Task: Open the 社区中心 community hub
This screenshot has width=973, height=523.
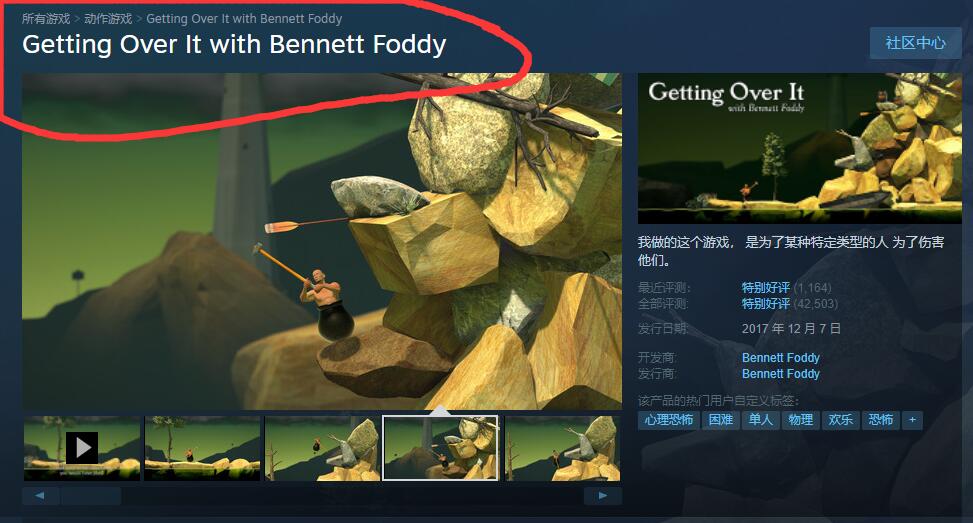Action: tap(915, 43)
